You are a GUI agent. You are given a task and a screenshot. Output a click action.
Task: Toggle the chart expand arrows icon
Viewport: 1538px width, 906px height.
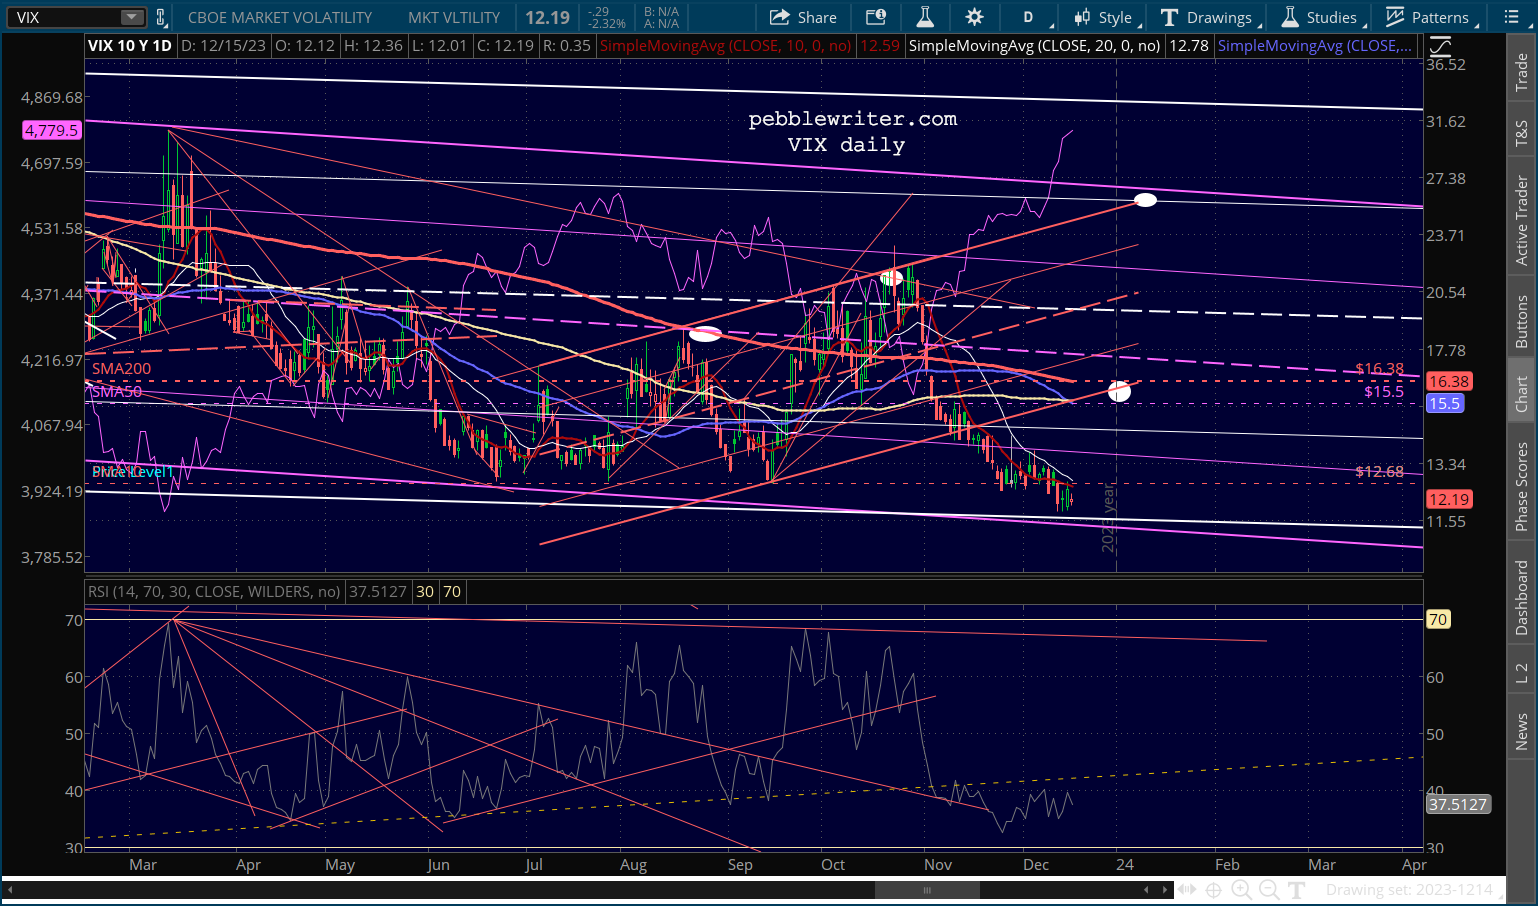pyautogui.click(x=1186, y=889)
